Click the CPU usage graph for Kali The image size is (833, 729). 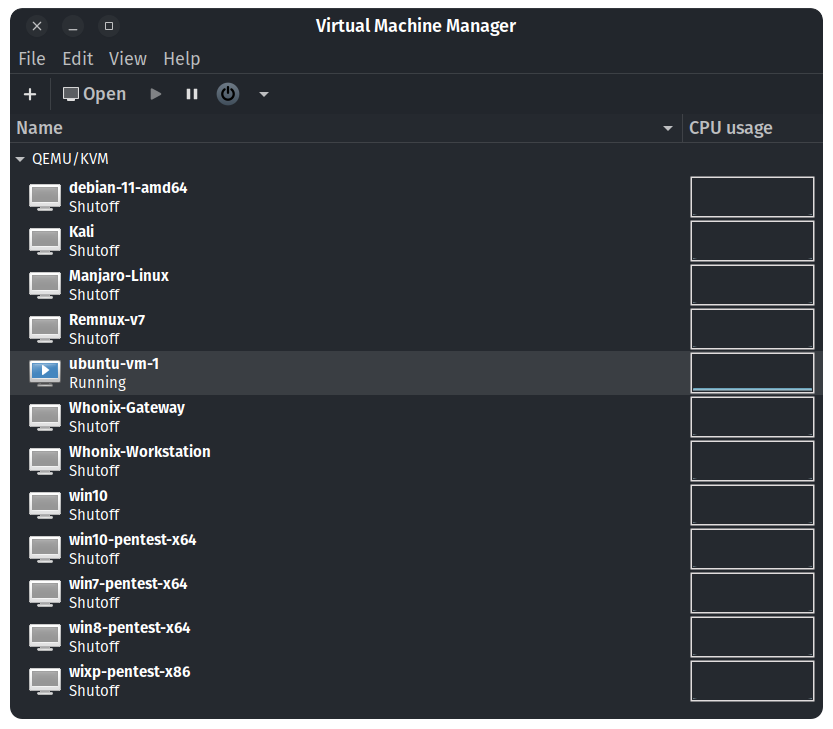(752, 241)
